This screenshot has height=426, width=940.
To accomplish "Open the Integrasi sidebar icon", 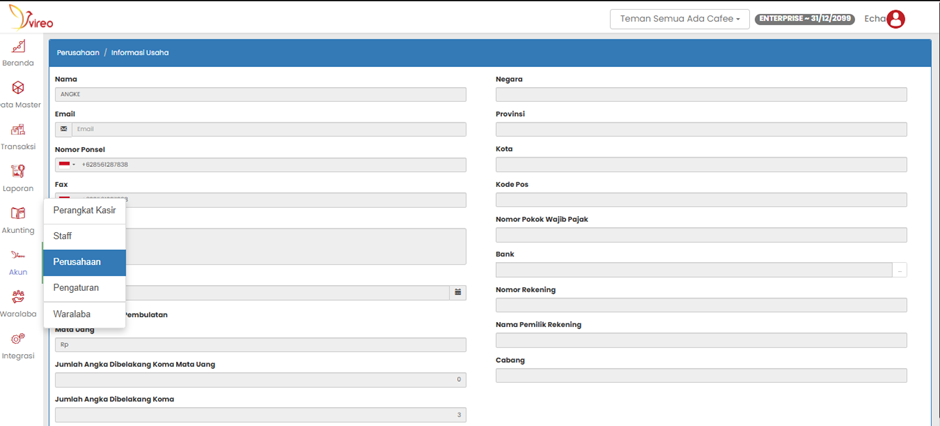I will (x=18, y=340).
